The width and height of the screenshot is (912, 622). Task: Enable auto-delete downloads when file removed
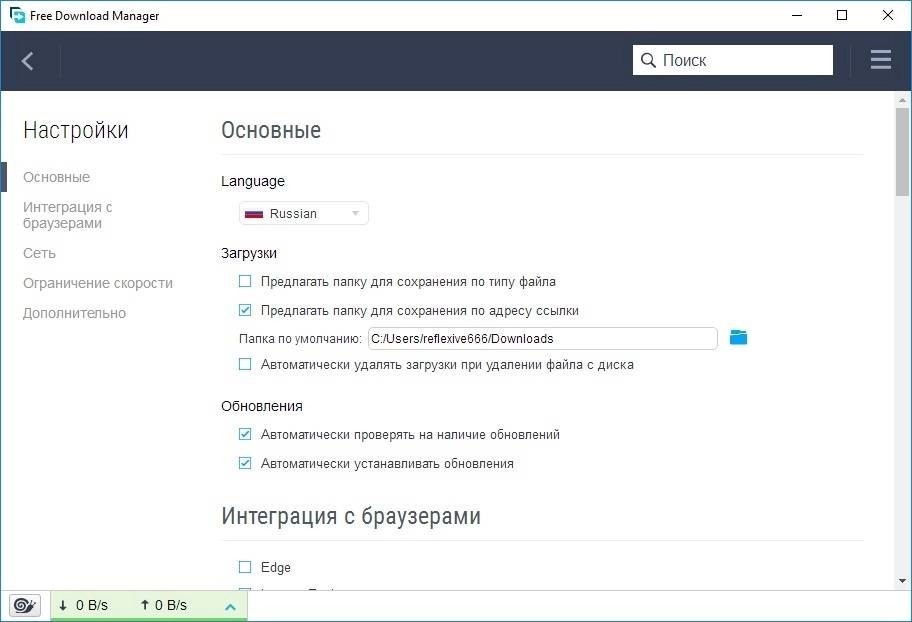245,364
